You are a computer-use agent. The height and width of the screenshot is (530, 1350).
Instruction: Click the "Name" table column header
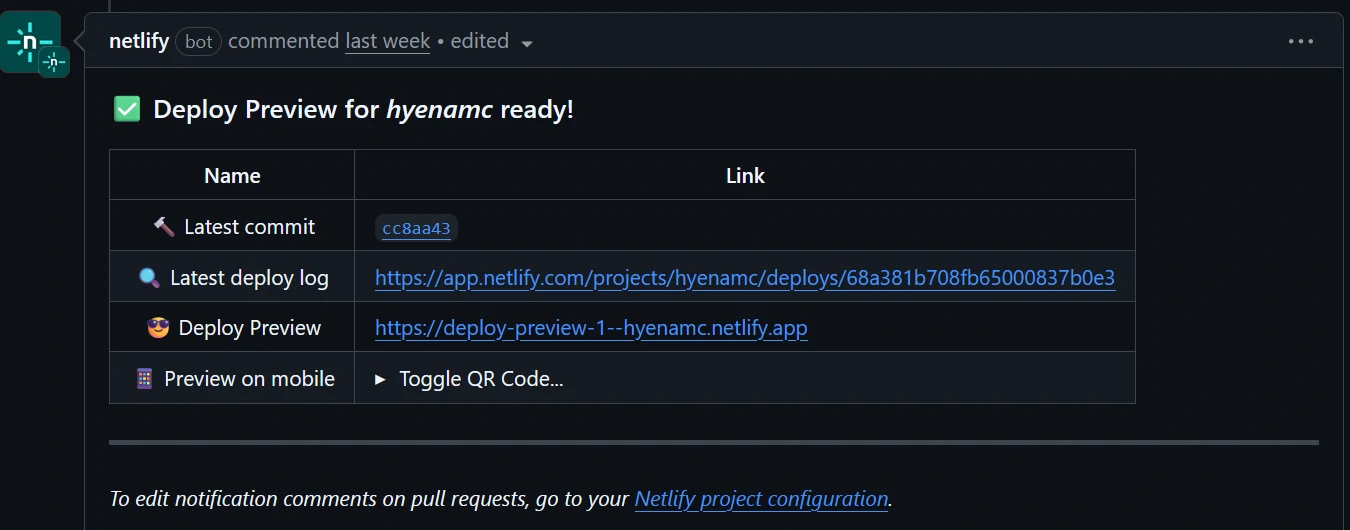coord(232,176)
